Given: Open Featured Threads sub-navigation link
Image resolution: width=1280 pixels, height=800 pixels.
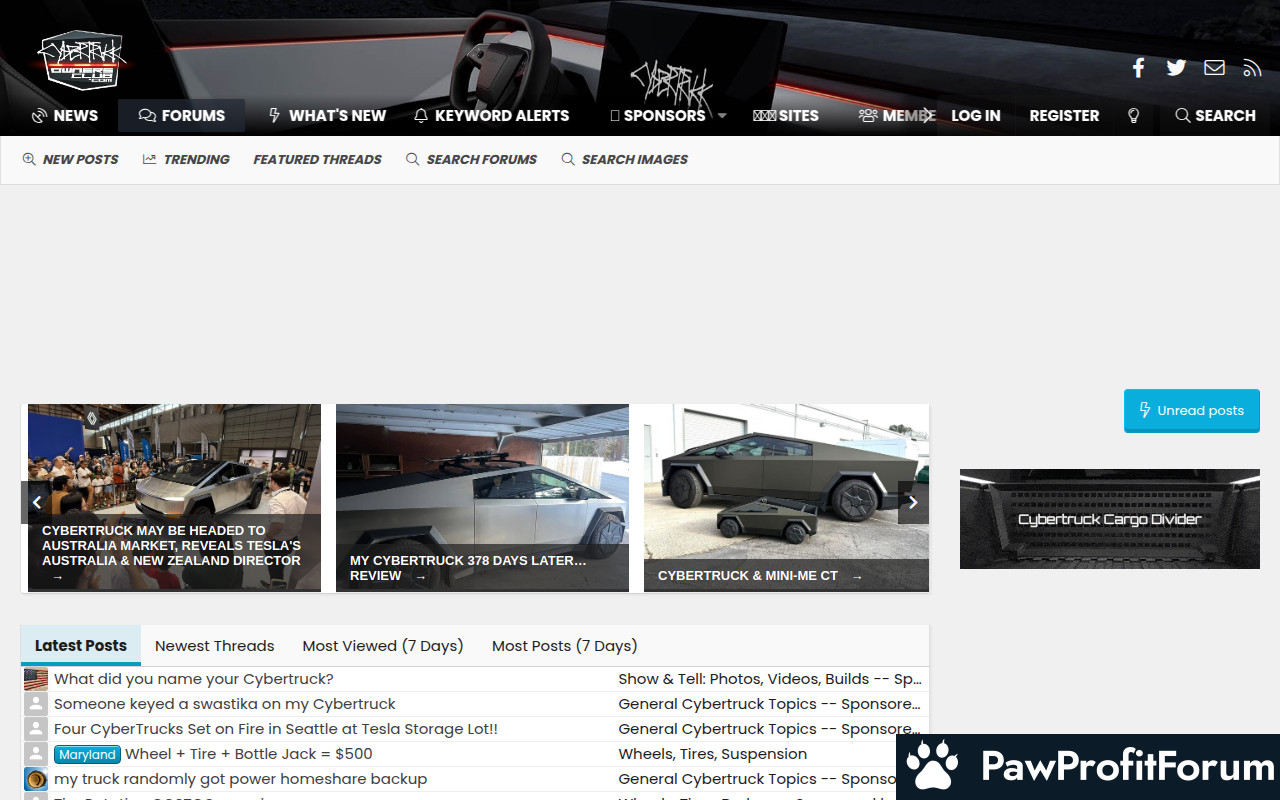Looking at the screenshot, I should tap(317, 159).
